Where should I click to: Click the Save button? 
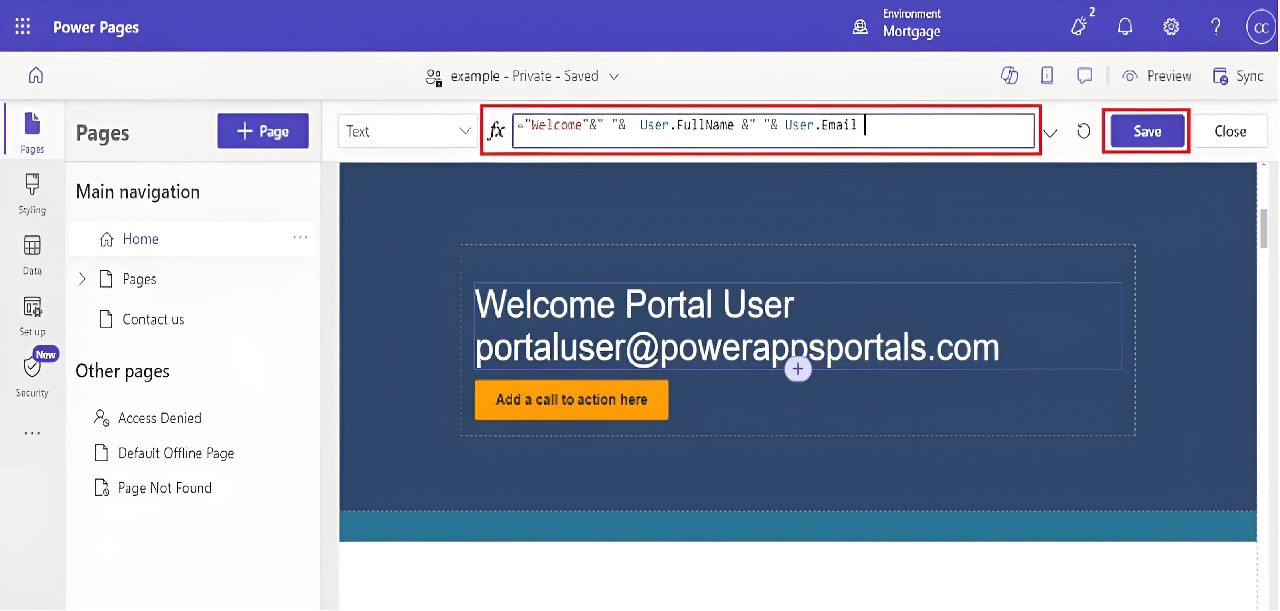coord(1147,131)
